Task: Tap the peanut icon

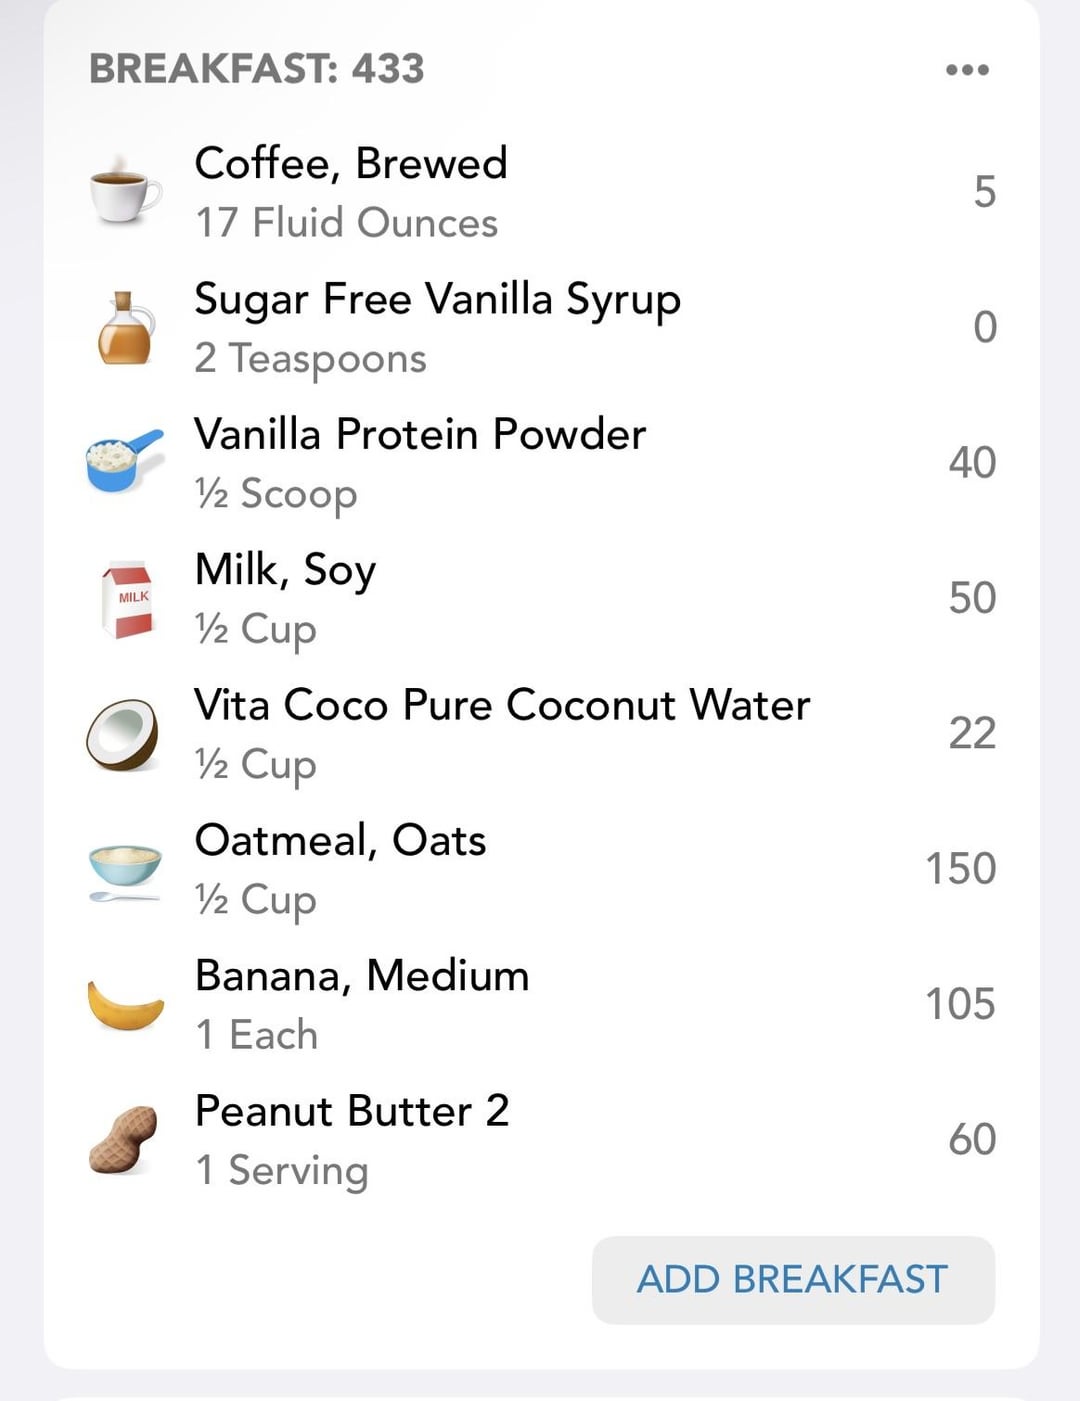Action: point(124,1139)
